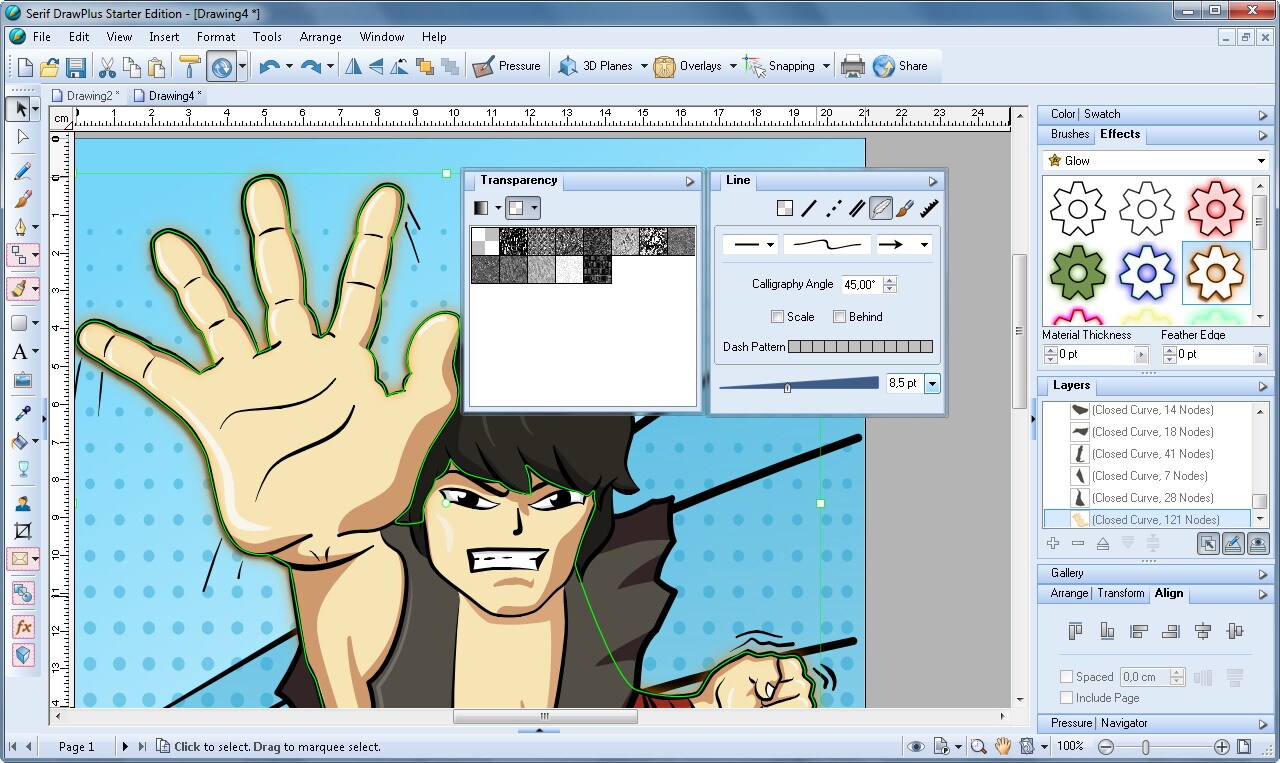Screen dimensions: 1280x763
Task: Select the calligraphic line style in the Line panel
Action: pos(881,208)
